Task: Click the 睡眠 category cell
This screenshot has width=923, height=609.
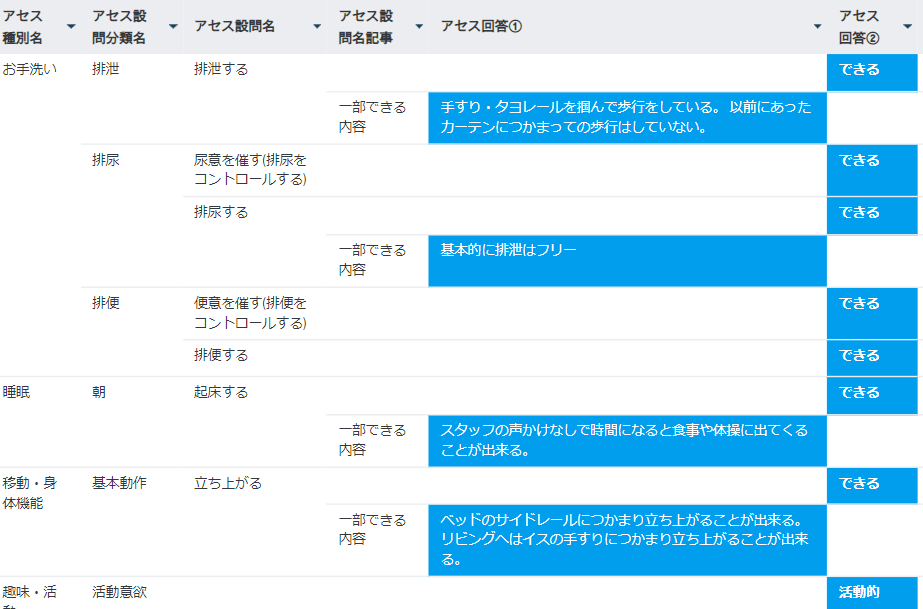Action: tap(17, 393)
